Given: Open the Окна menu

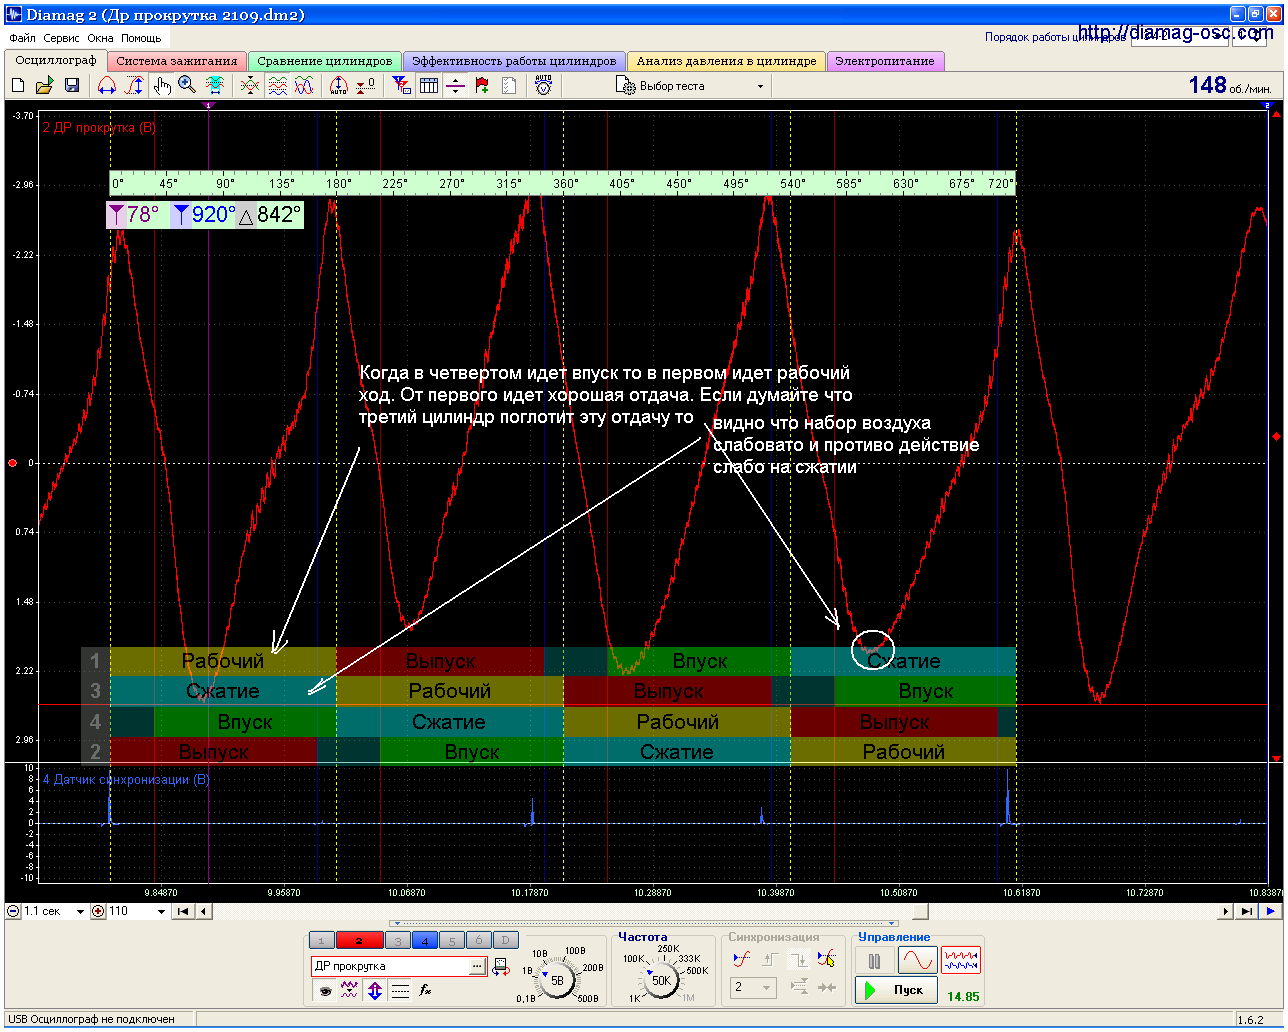Looking at the screenshot, I should [100, 38].
